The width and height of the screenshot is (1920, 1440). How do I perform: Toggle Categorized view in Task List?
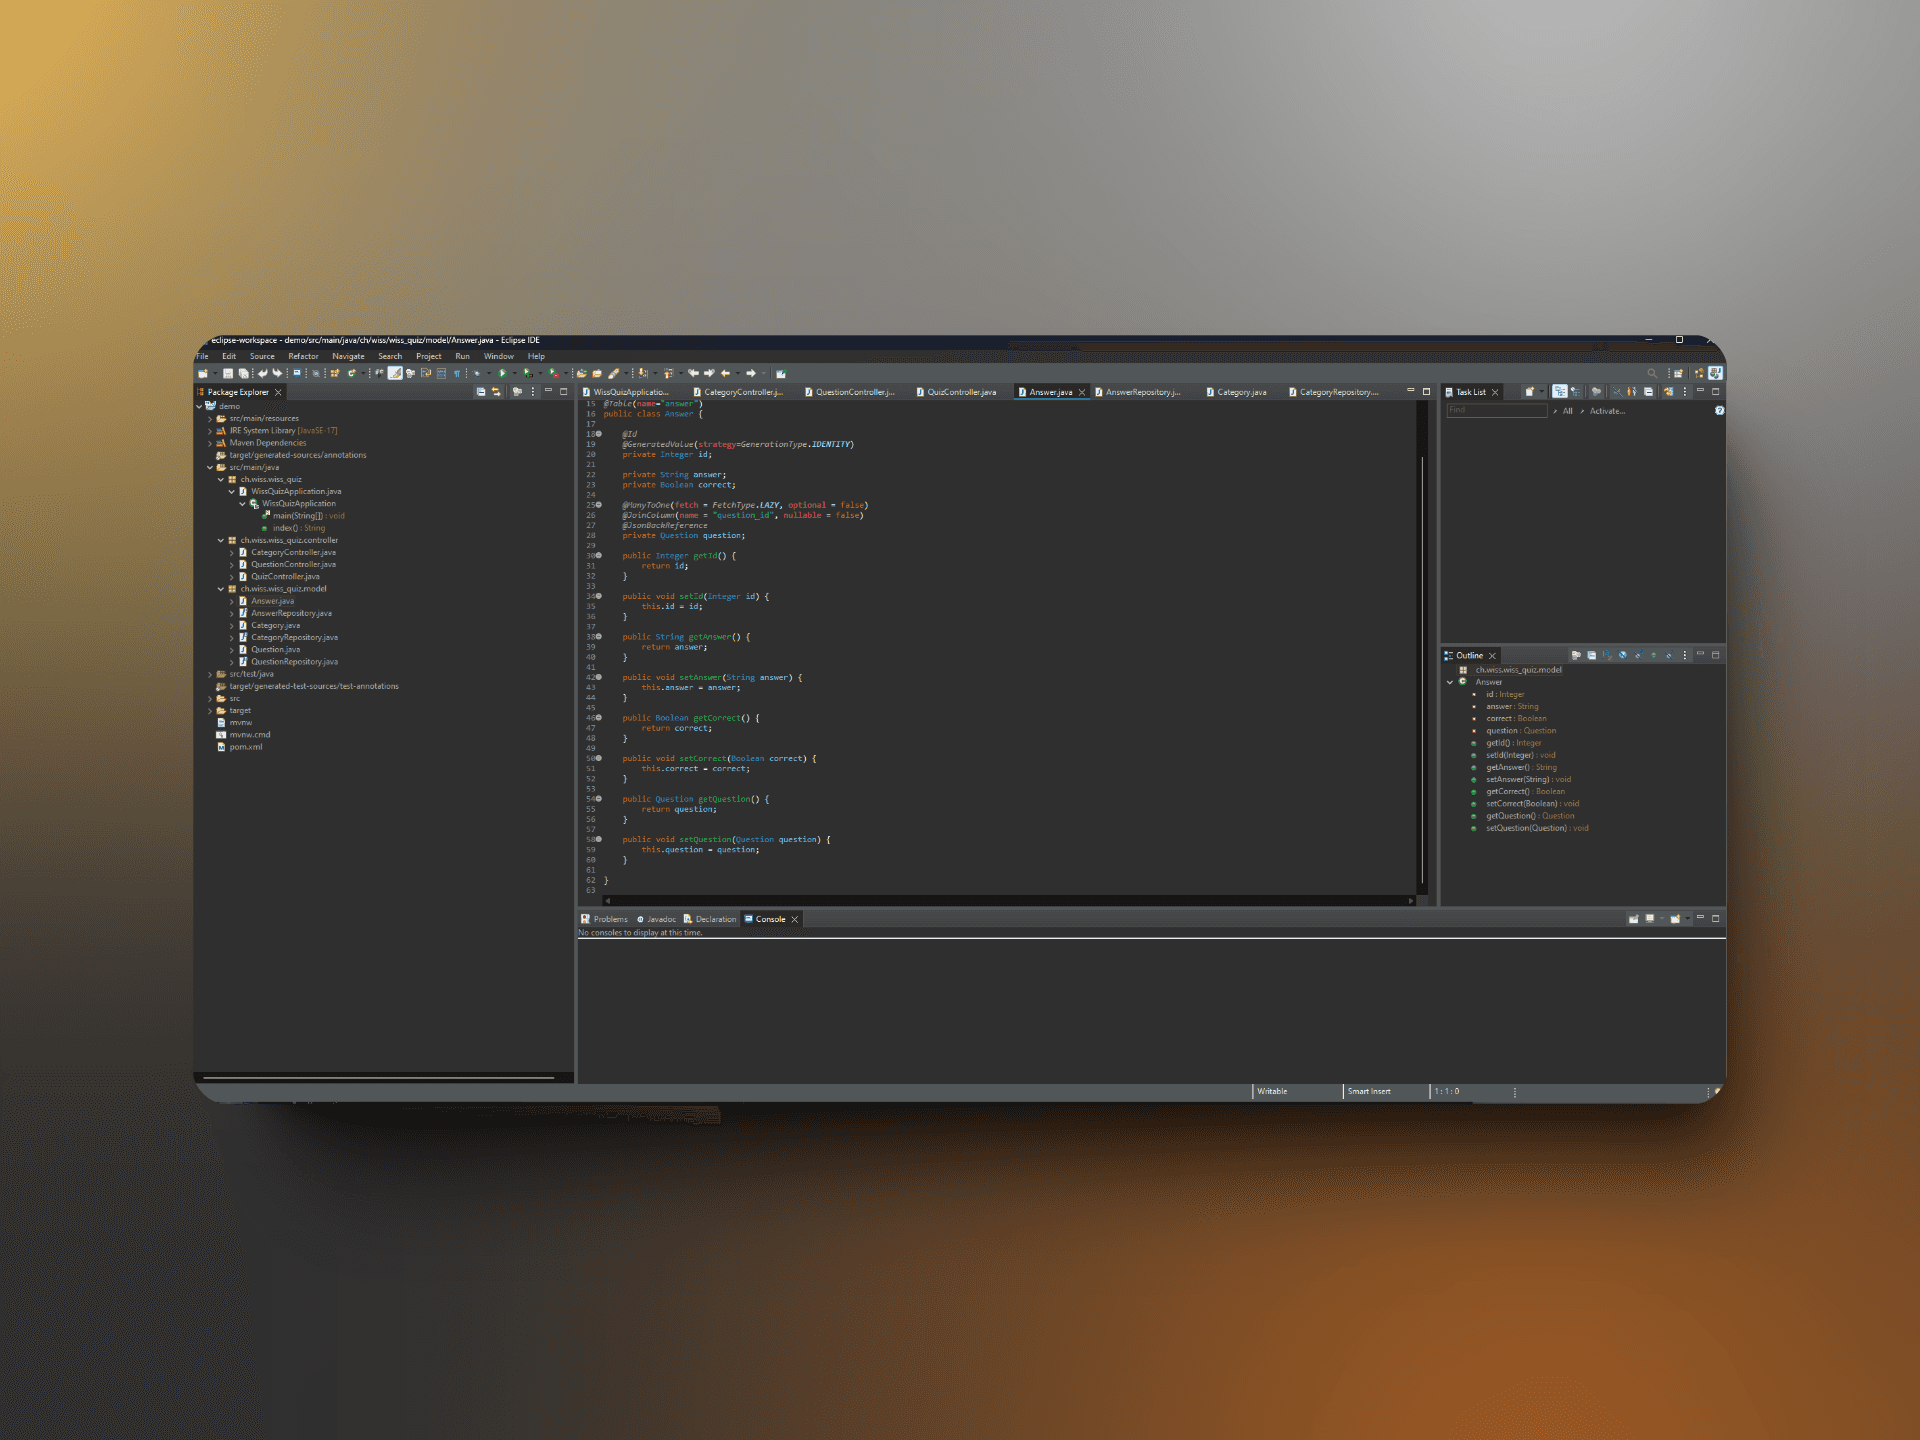[x=1559, y=392]
